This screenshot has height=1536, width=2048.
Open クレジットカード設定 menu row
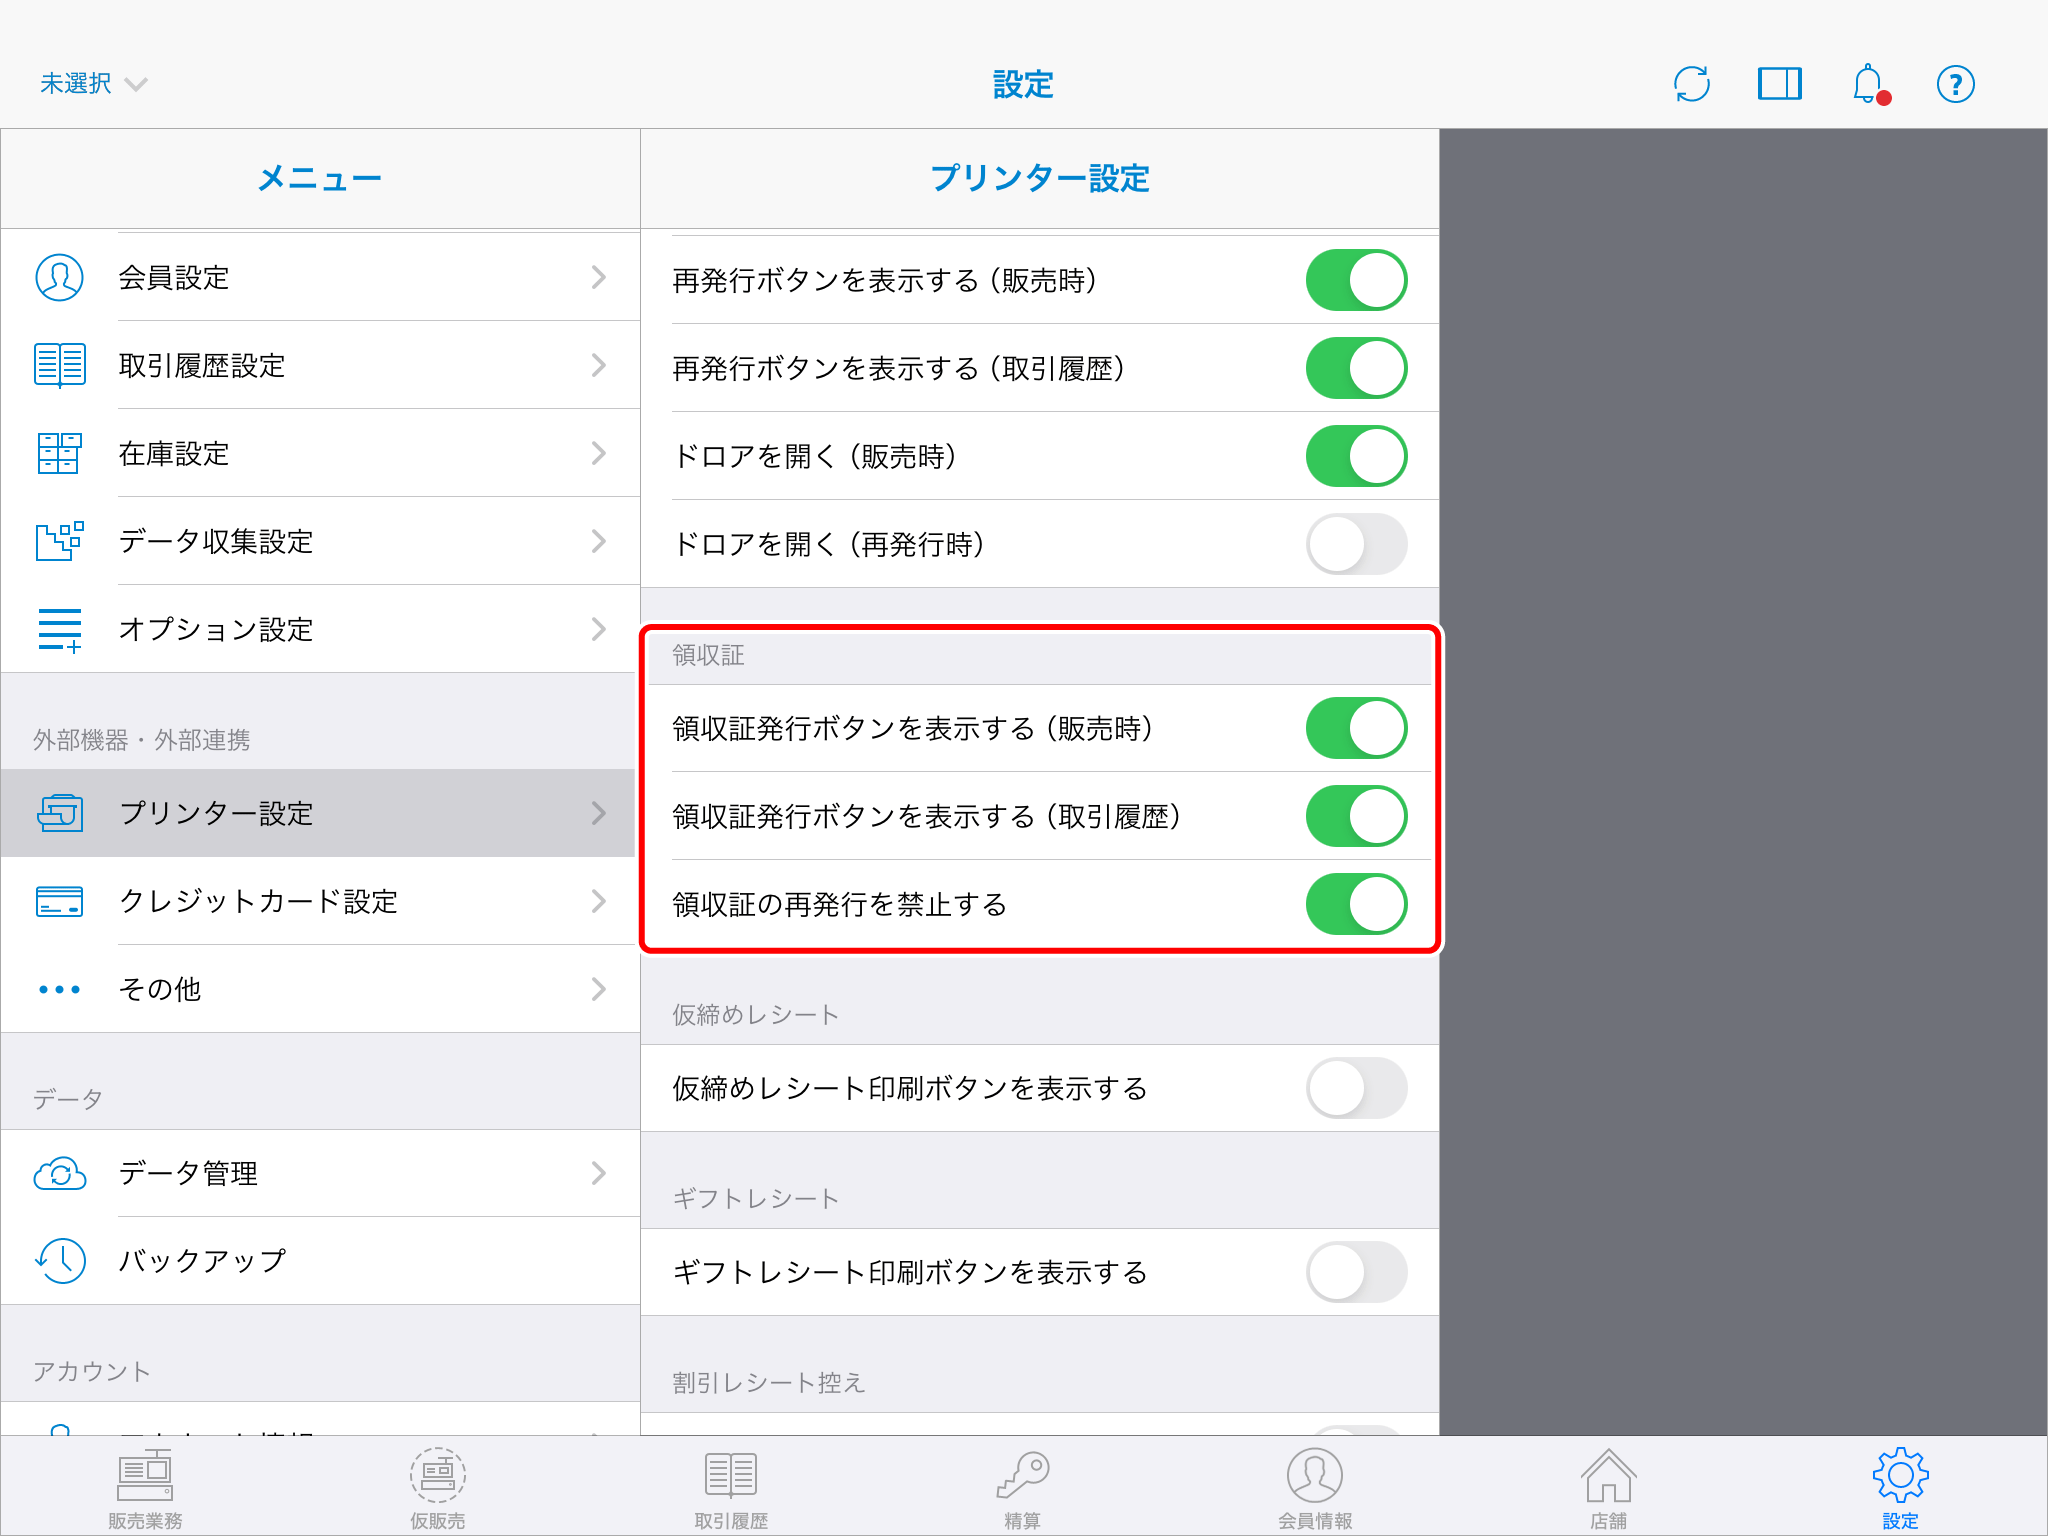320,901
